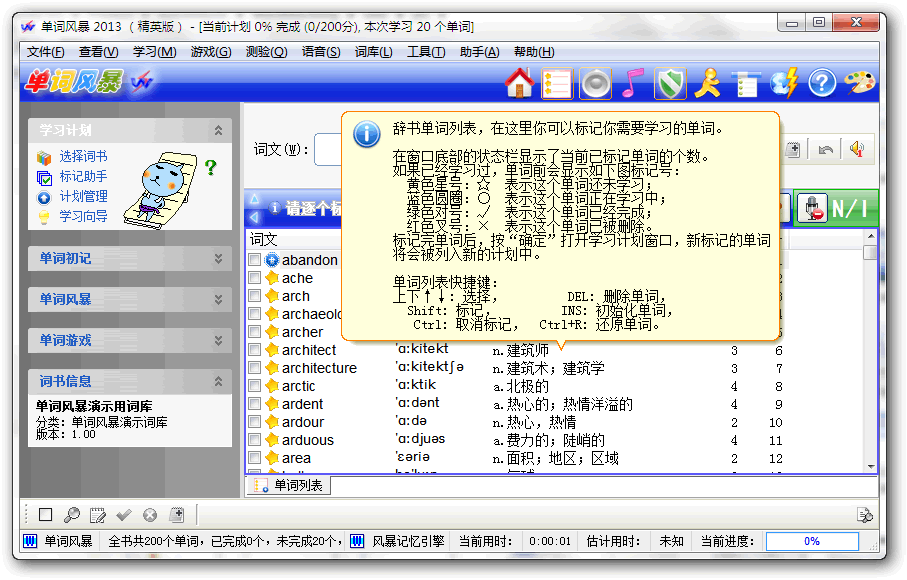
Task: Click the globe with lightning bolt icon
Action: point(785,83)
